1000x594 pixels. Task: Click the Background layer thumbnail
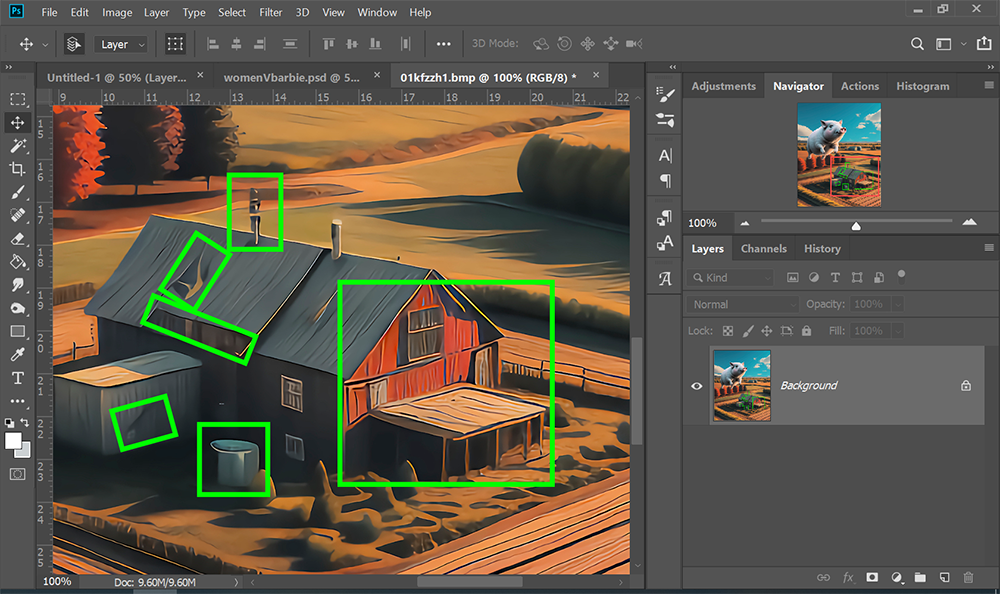click(x=741, y=385)
